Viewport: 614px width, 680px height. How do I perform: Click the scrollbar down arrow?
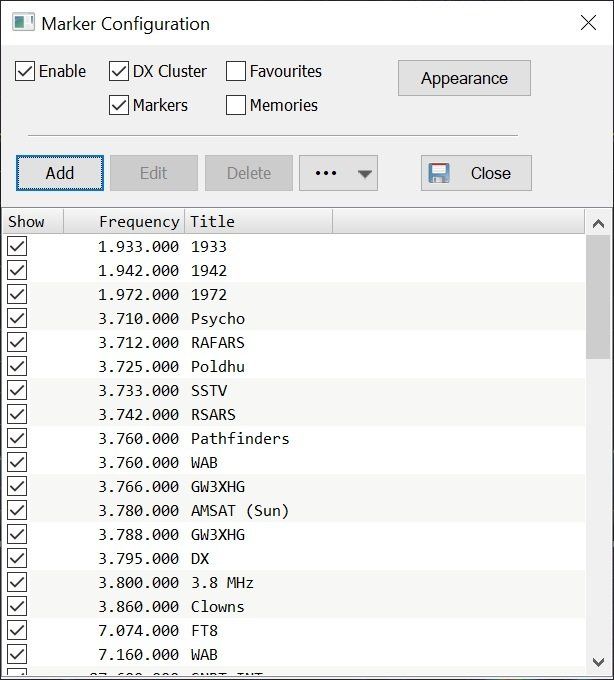pos(598,662)
